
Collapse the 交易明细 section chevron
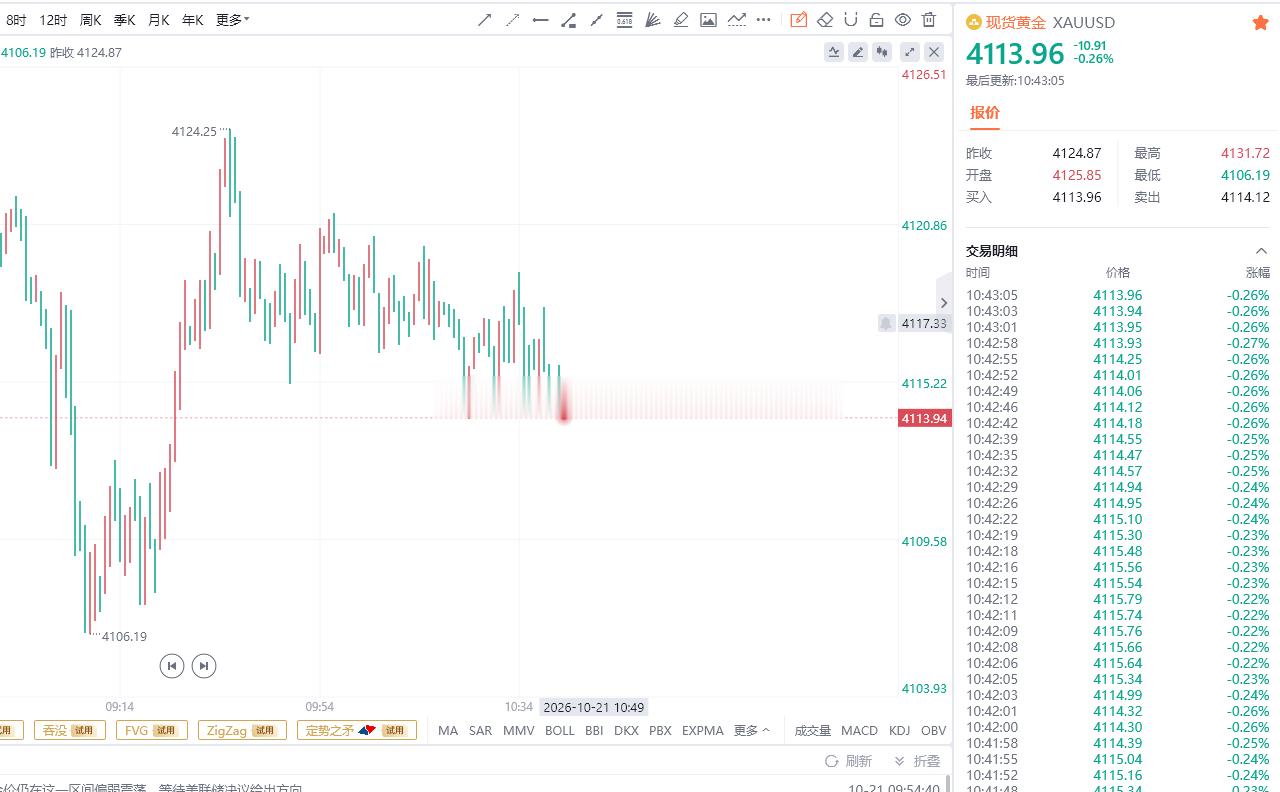1261,251
